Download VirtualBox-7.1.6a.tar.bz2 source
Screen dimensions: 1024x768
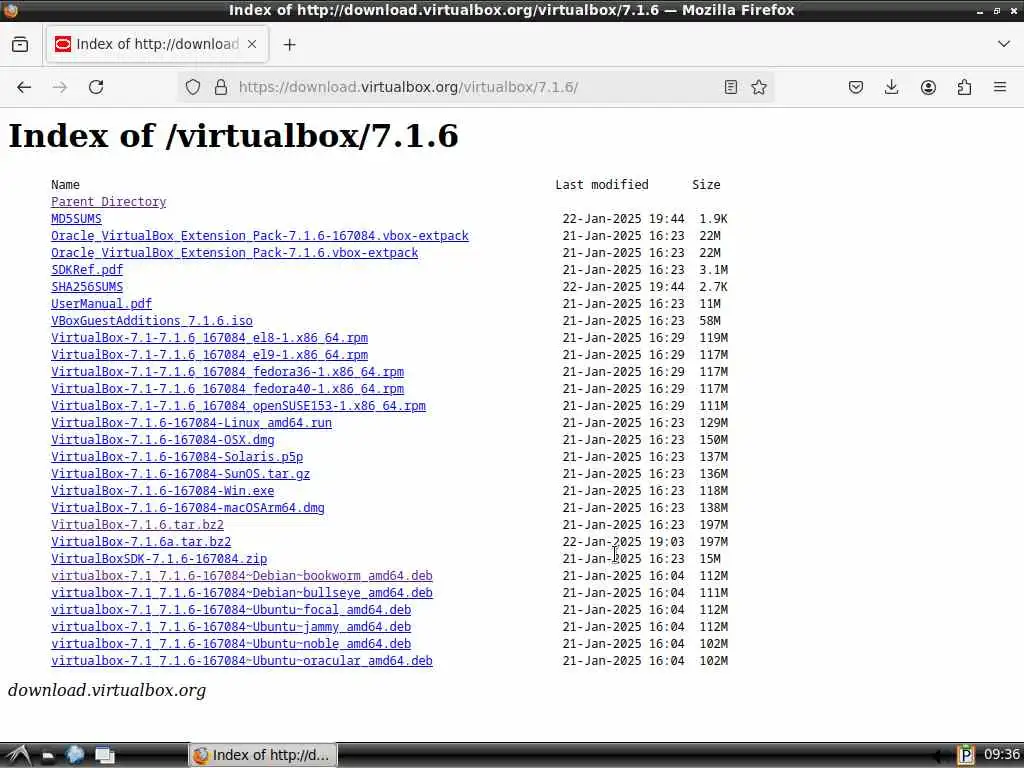(x=141, y=541)
